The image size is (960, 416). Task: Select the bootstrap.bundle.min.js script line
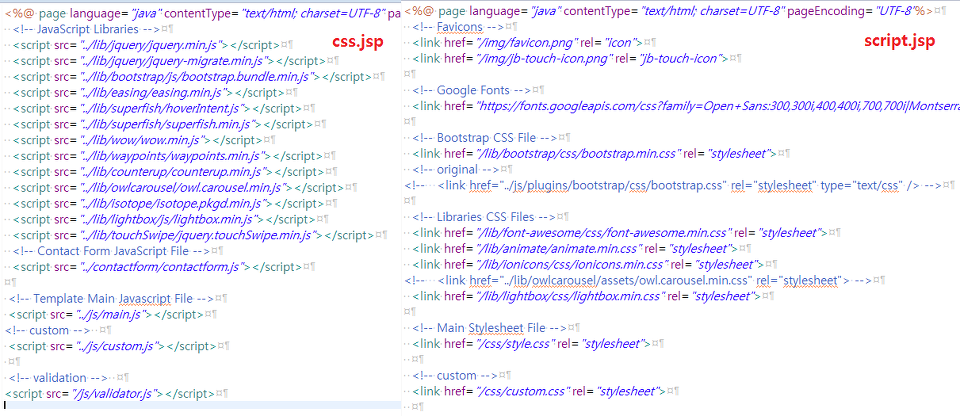click(191, 77)
